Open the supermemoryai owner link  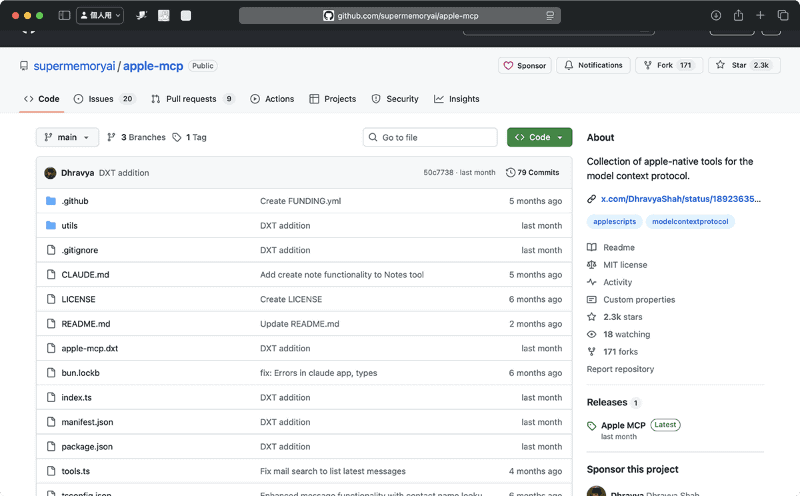click(x=74, y=66)
